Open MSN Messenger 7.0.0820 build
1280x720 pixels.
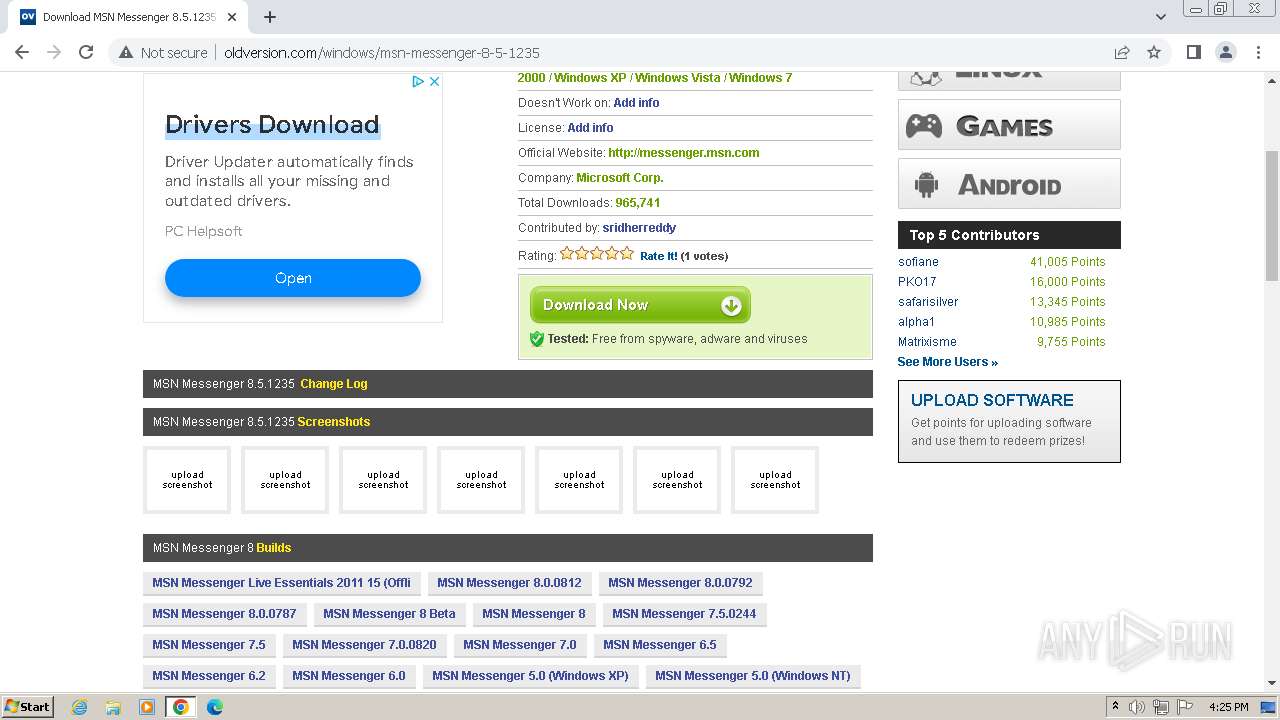point(364,645)
